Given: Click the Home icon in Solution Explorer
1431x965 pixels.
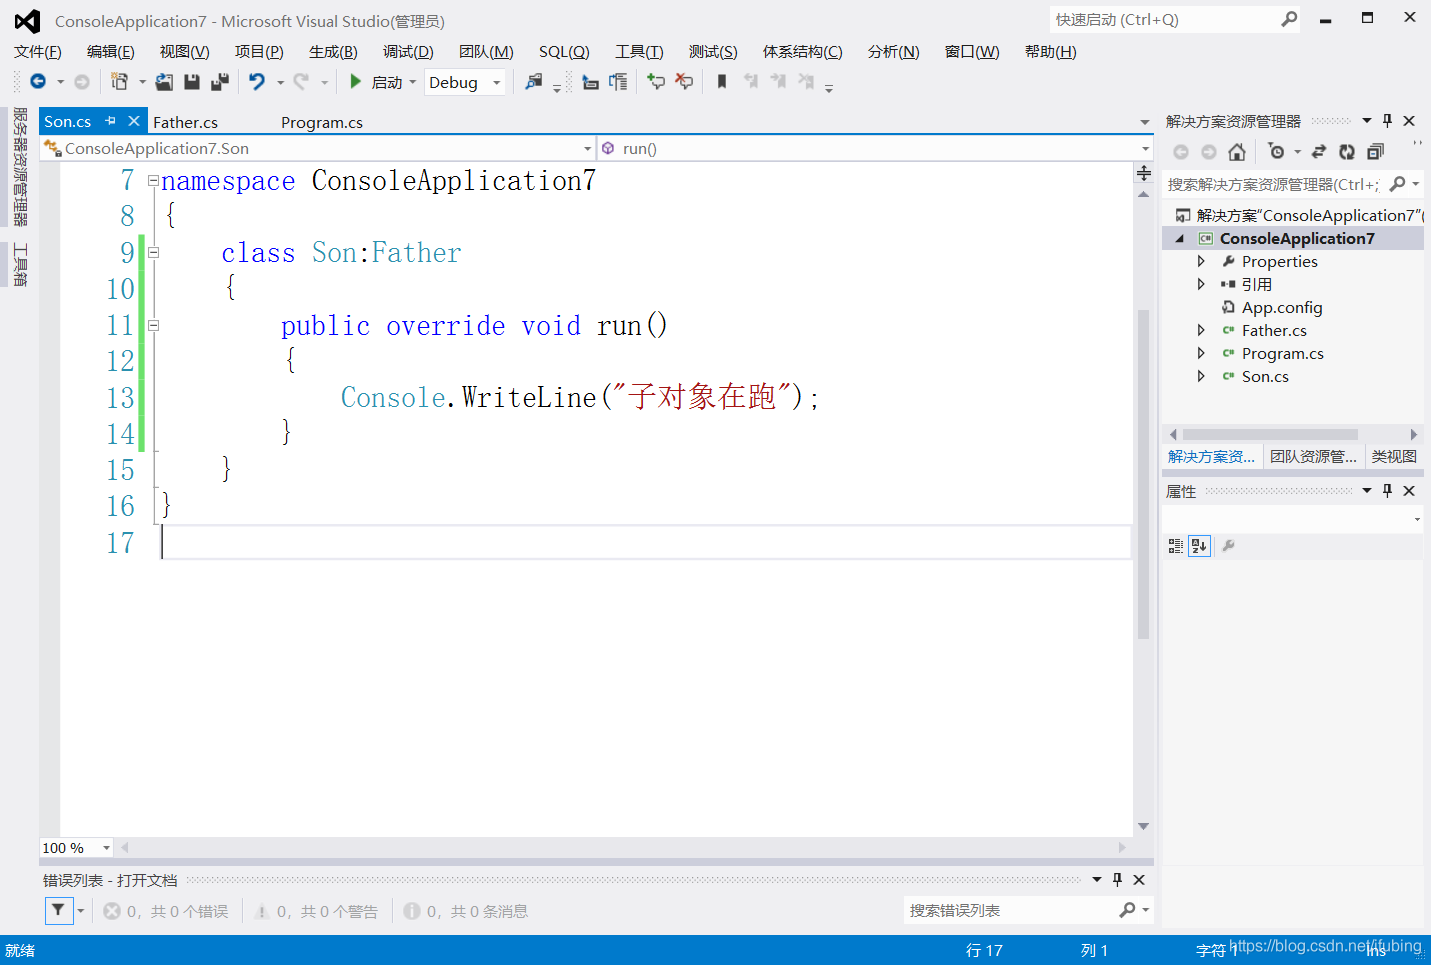Looking at the screenshot, I should click(1237, 152).
